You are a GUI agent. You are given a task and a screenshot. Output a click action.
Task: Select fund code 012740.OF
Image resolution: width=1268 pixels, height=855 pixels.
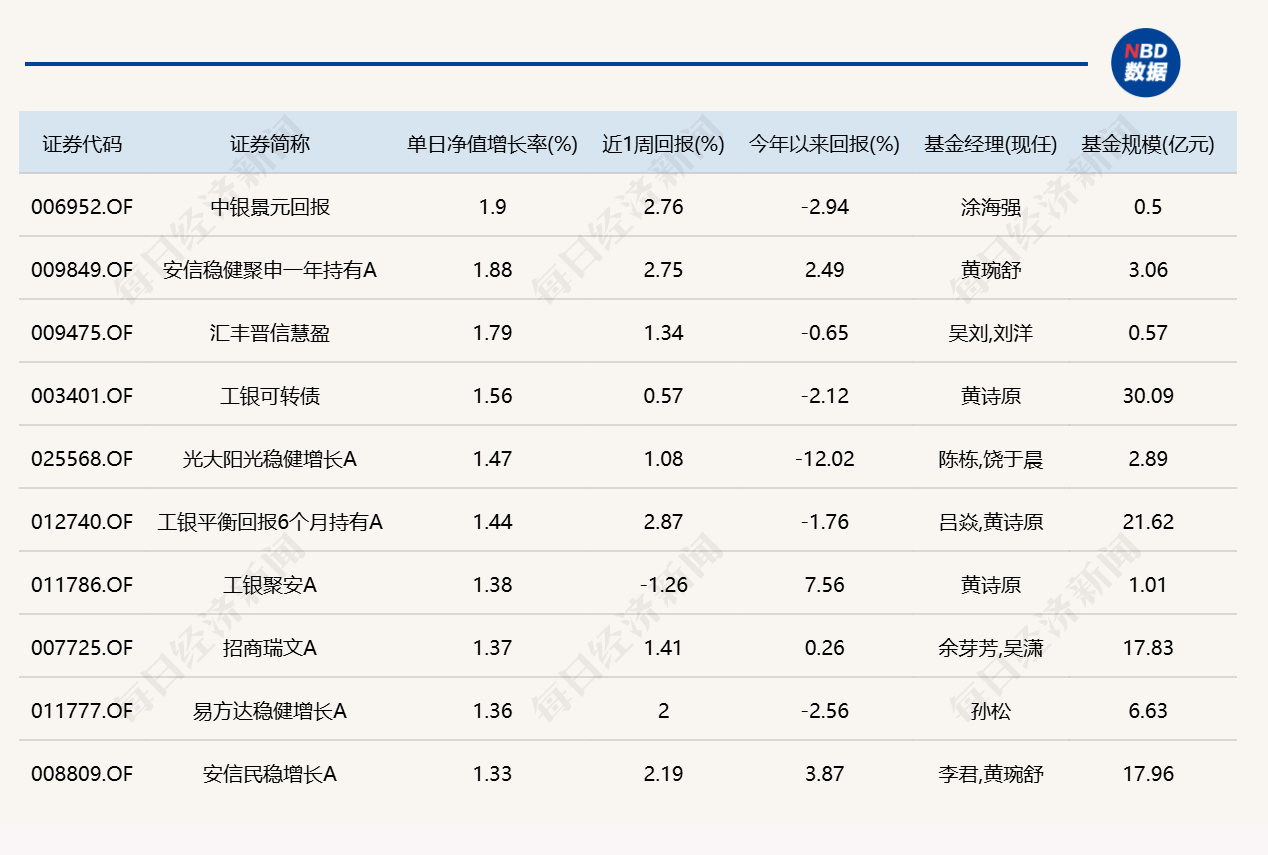tap(82, 522)
